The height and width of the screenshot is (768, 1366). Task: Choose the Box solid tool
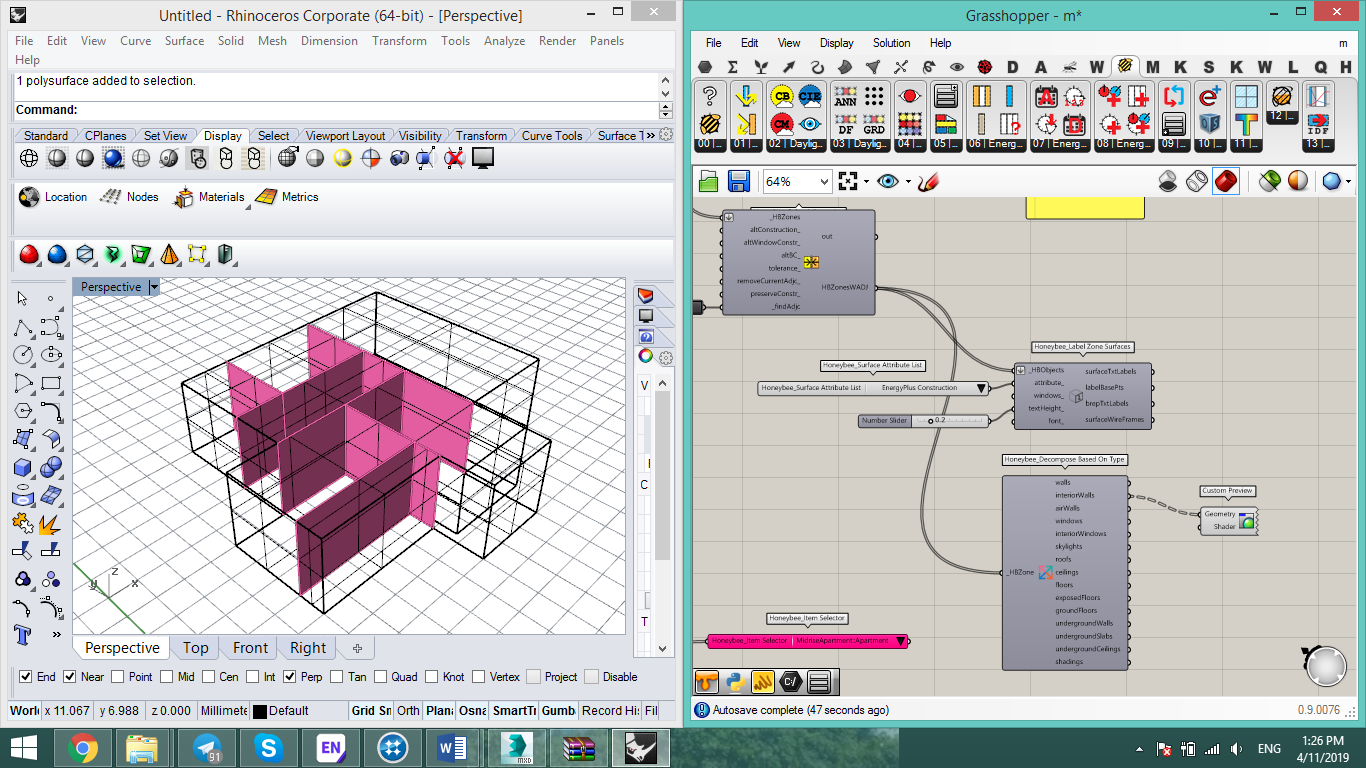click(23, 466)
